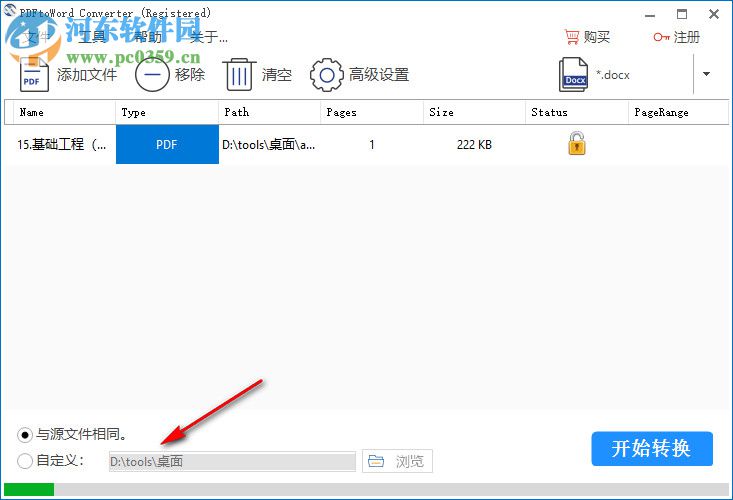Expand the output format dropdown arrow
The height and width of the screenshot is (500, 733).
706,74
